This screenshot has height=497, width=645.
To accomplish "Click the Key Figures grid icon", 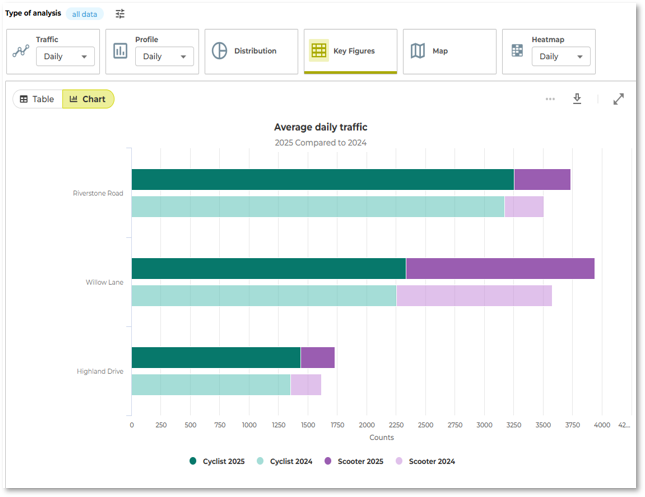I will [318, 51].
